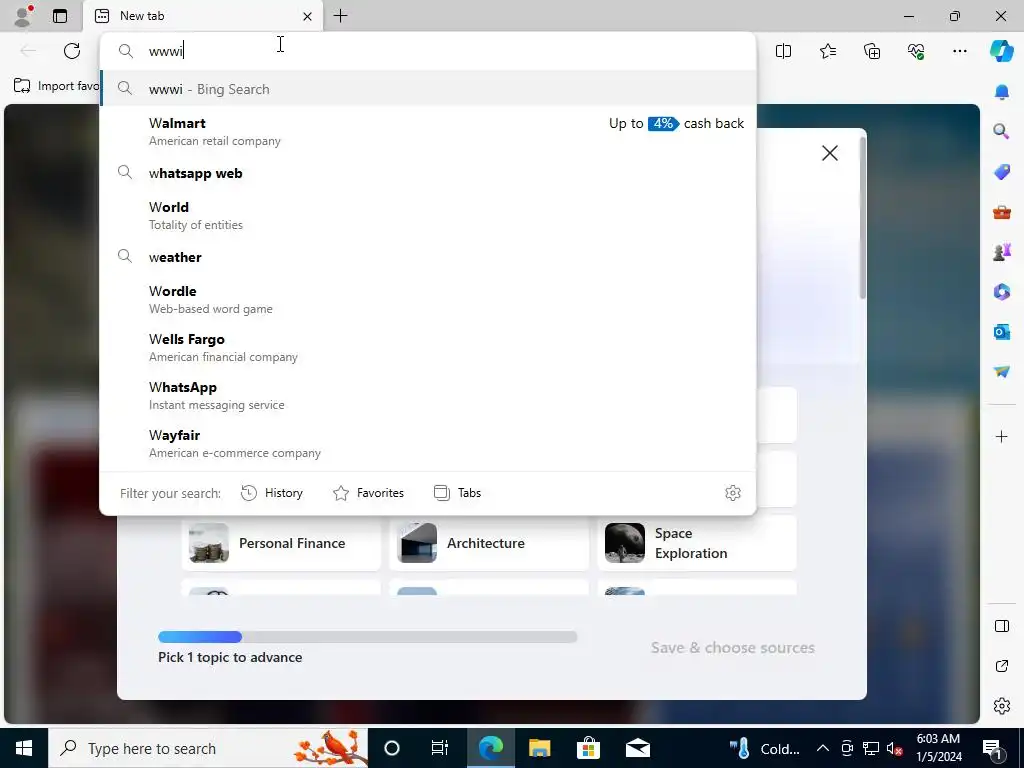Open the sidebar Shopping tag icon
Screen dimensions: 1024x768
coord(1001,172)
